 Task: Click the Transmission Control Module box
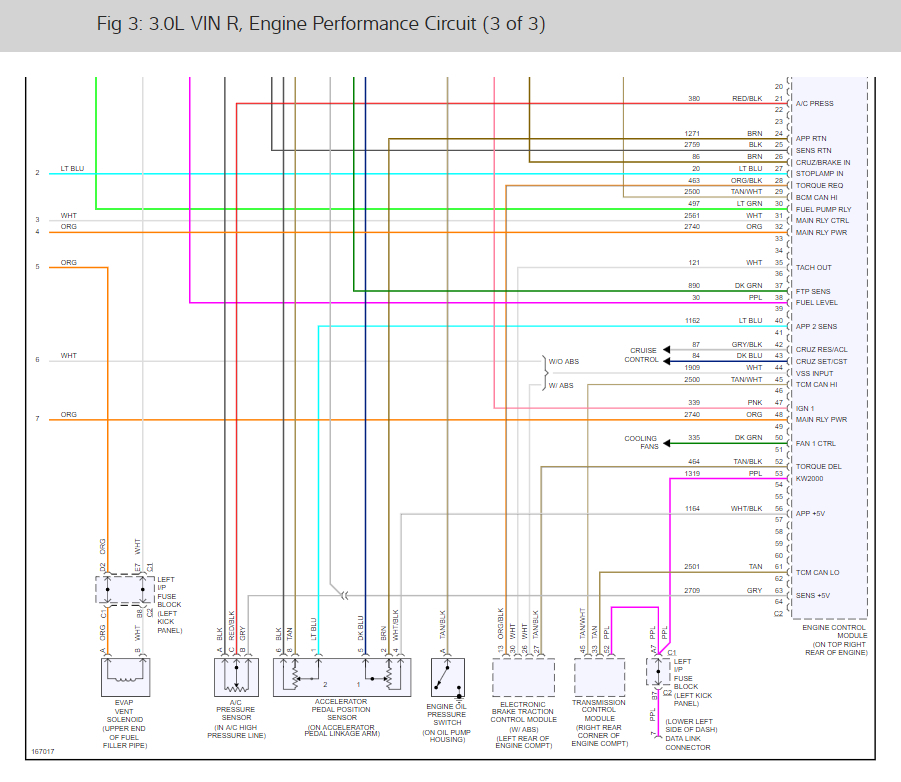click(x=599, y=677)
